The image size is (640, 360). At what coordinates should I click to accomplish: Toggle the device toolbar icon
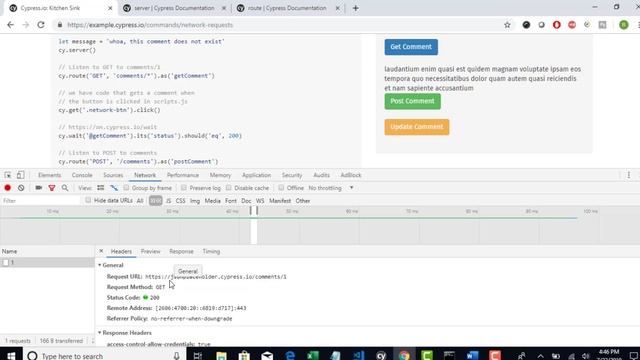[x=20, y=175]
